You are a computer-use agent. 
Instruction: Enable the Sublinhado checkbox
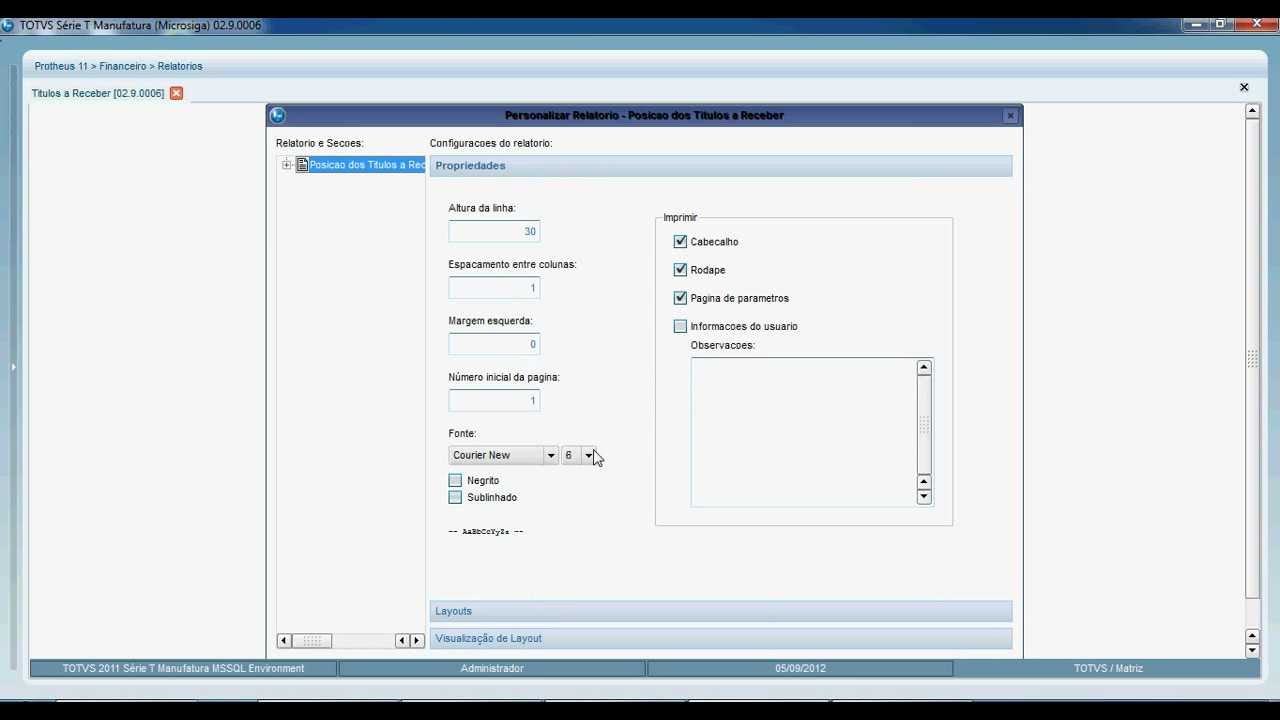(x=456, y=497)
